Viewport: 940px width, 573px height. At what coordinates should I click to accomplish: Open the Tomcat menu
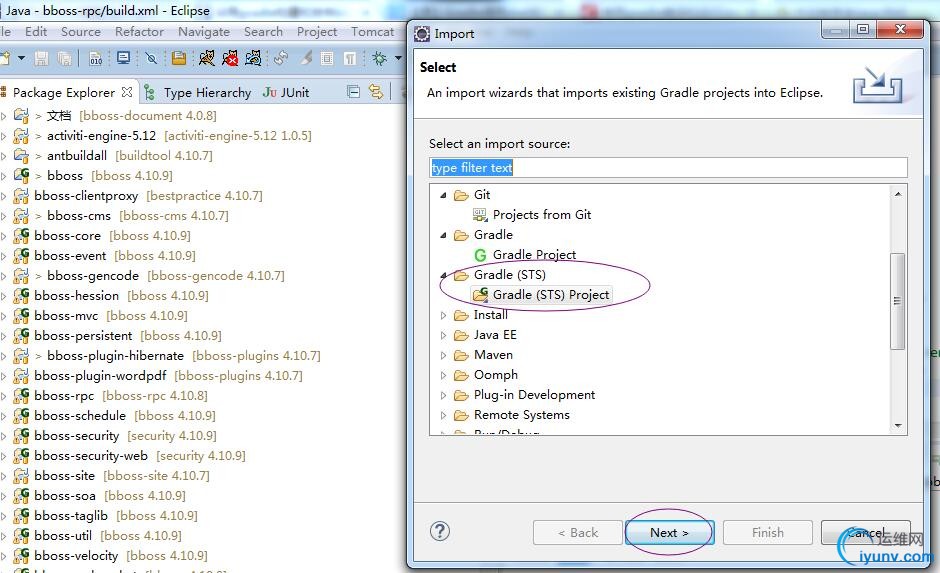point(372,32)
